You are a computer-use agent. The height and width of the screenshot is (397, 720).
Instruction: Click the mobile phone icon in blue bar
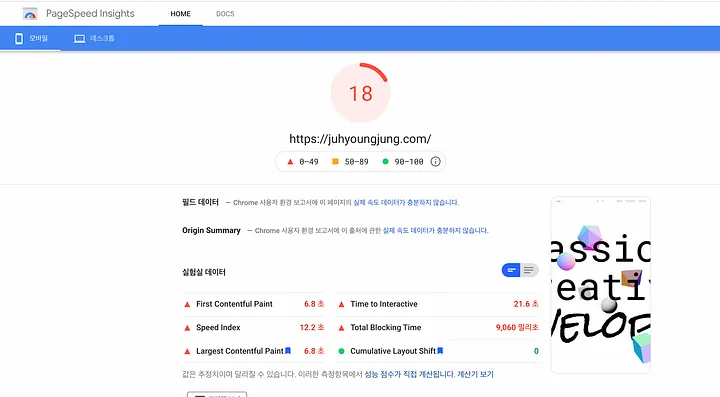coord(19,39)
